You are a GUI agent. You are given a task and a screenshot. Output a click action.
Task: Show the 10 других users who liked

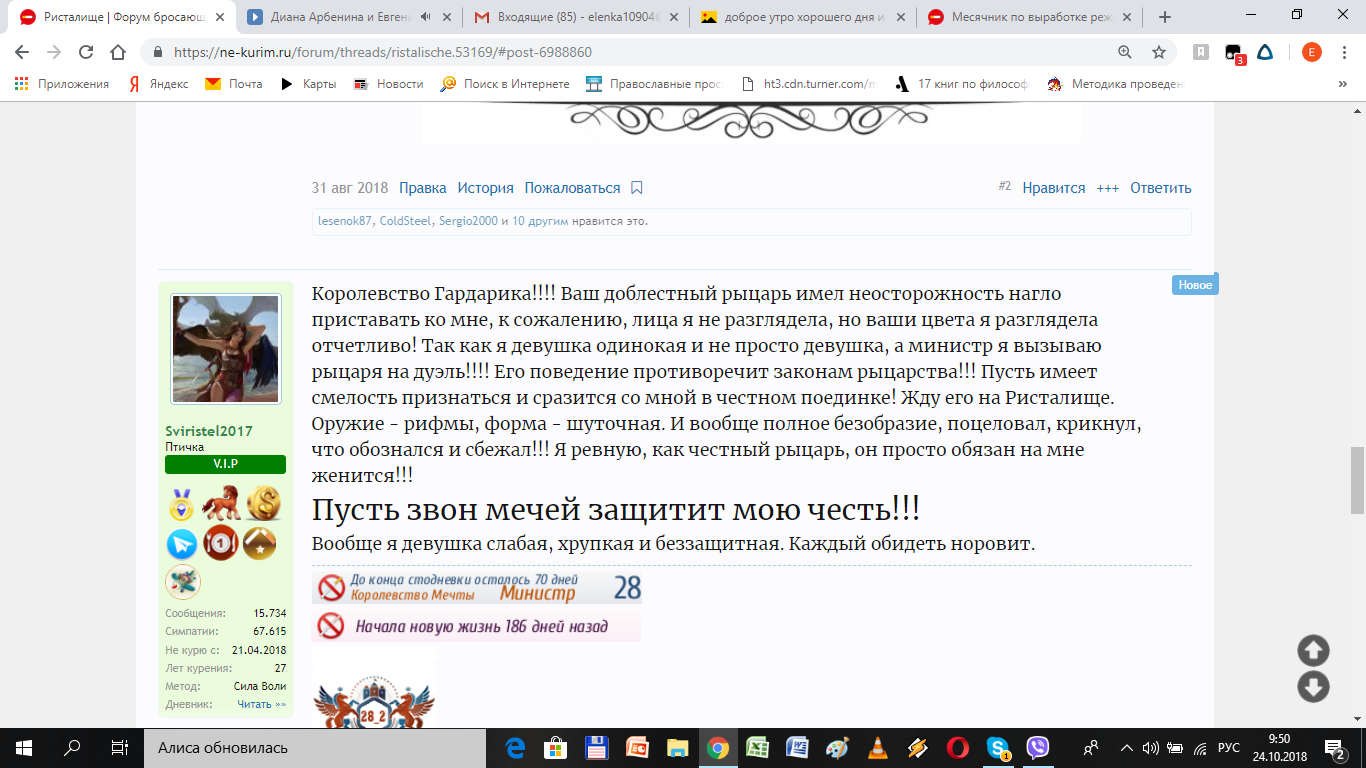point(541,221)
